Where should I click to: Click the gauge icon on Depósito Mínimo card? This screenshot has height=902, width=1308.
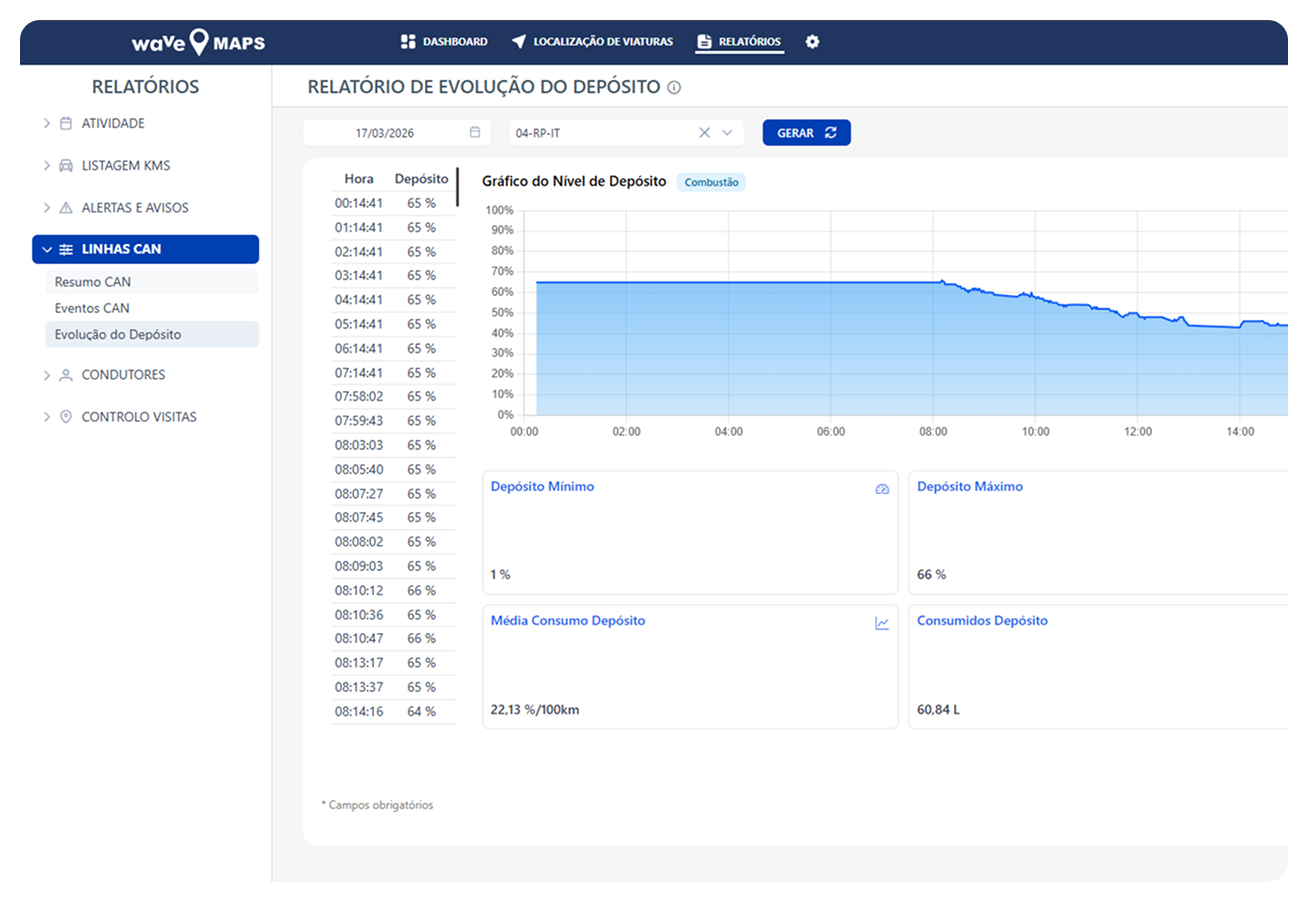[x=882, y=489]
